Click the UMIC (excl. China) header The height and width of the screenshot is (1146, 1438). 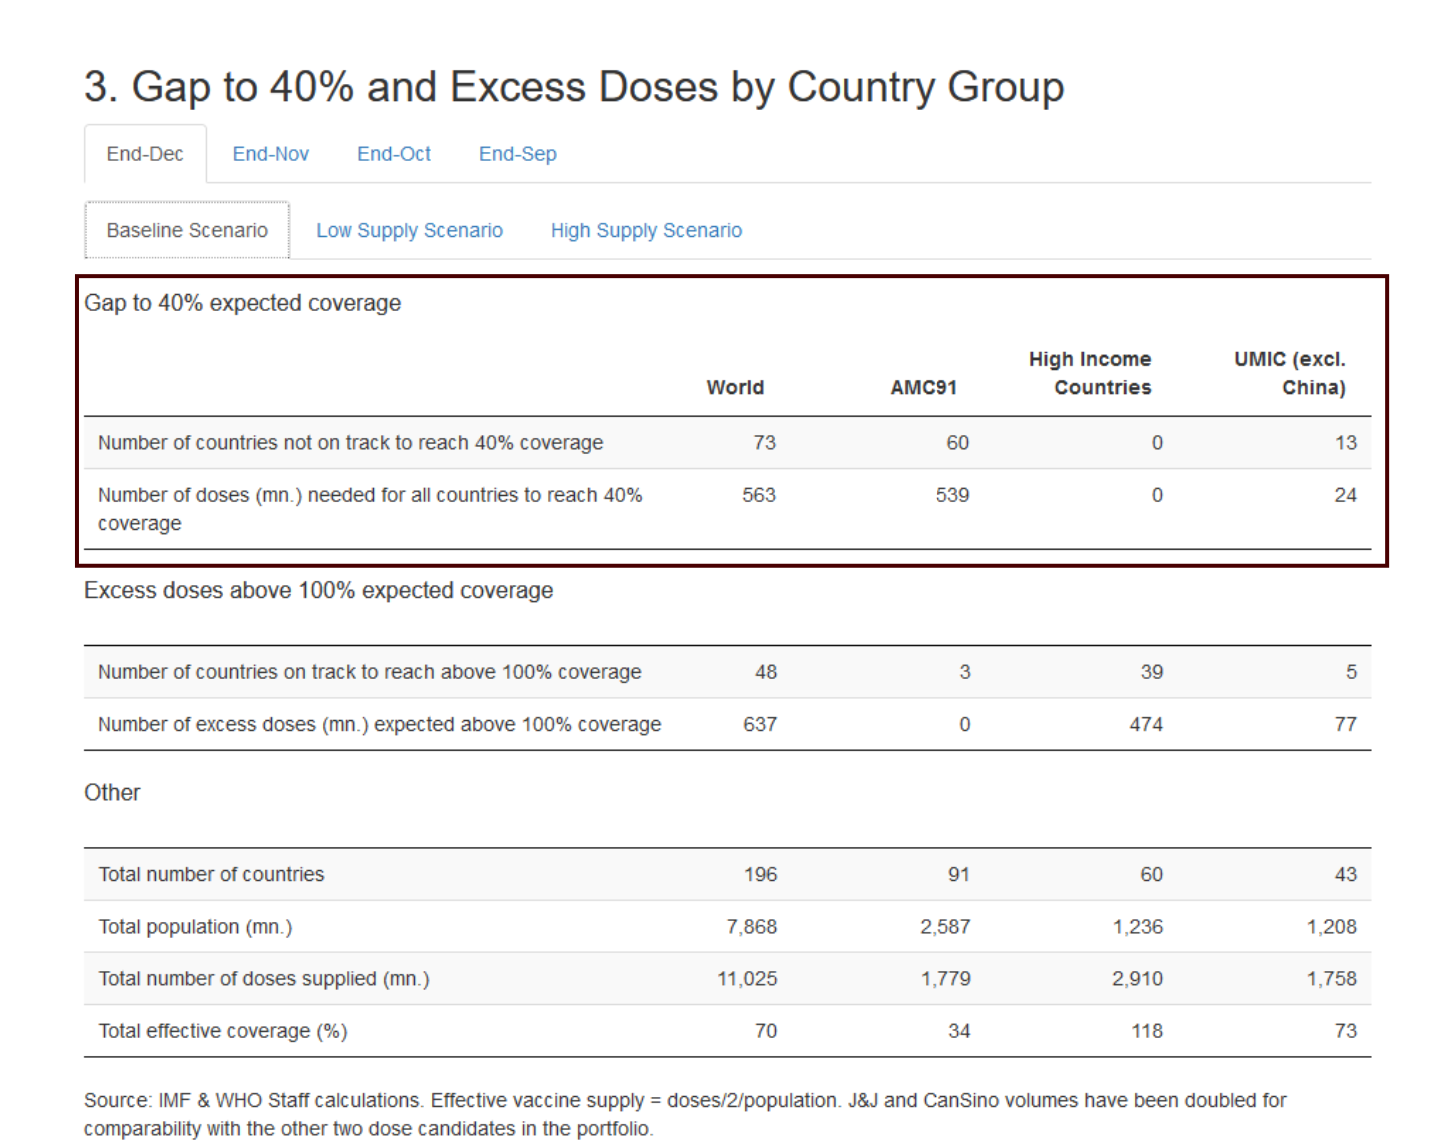[x=1289, y=373]
